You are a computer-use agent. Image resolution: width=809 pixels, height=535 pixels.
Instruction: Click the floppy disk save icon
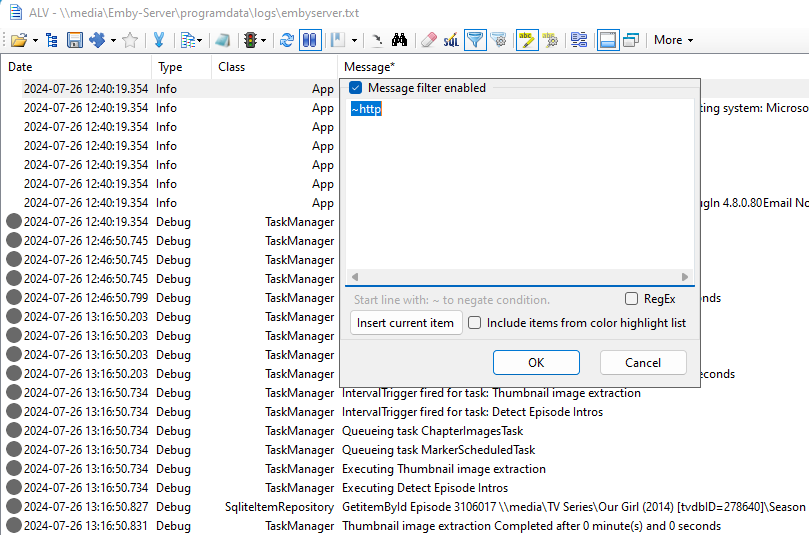coord(75,40)
